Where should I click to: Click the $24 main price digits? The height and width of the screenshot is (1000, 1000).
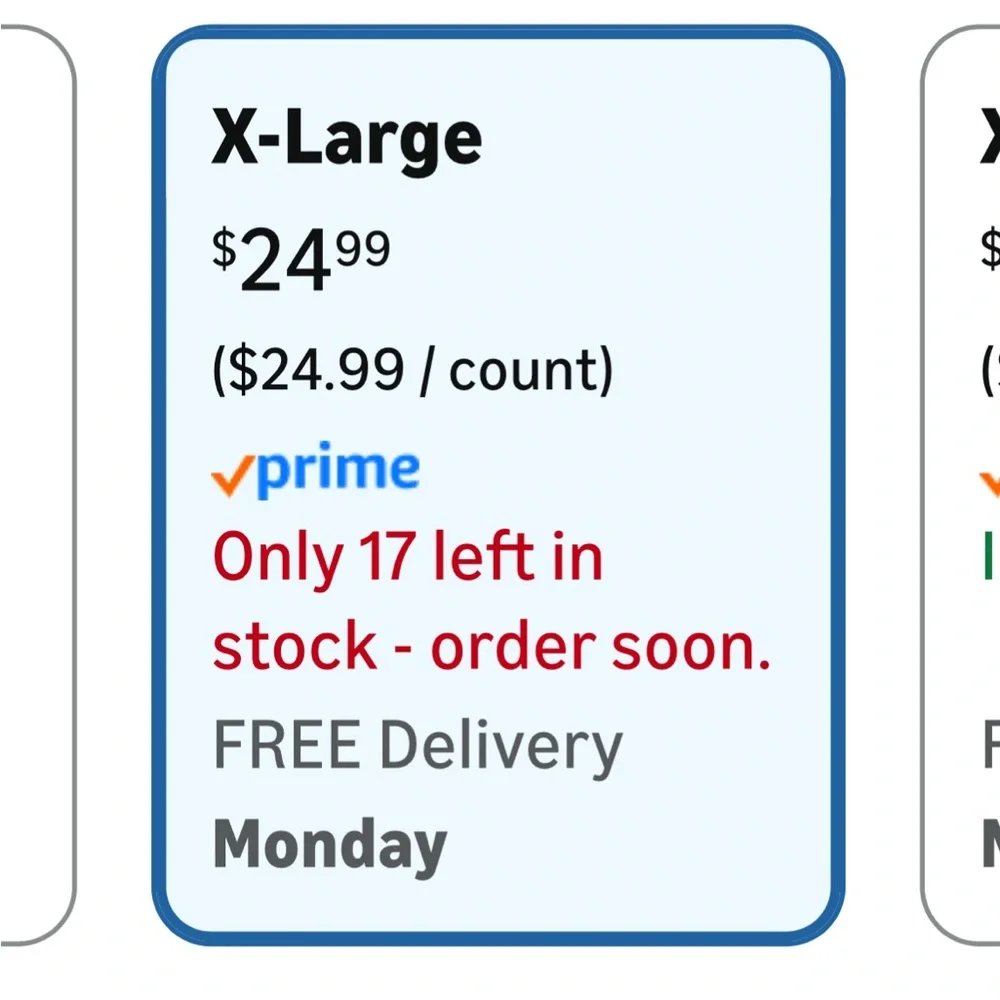click(286, 261)
